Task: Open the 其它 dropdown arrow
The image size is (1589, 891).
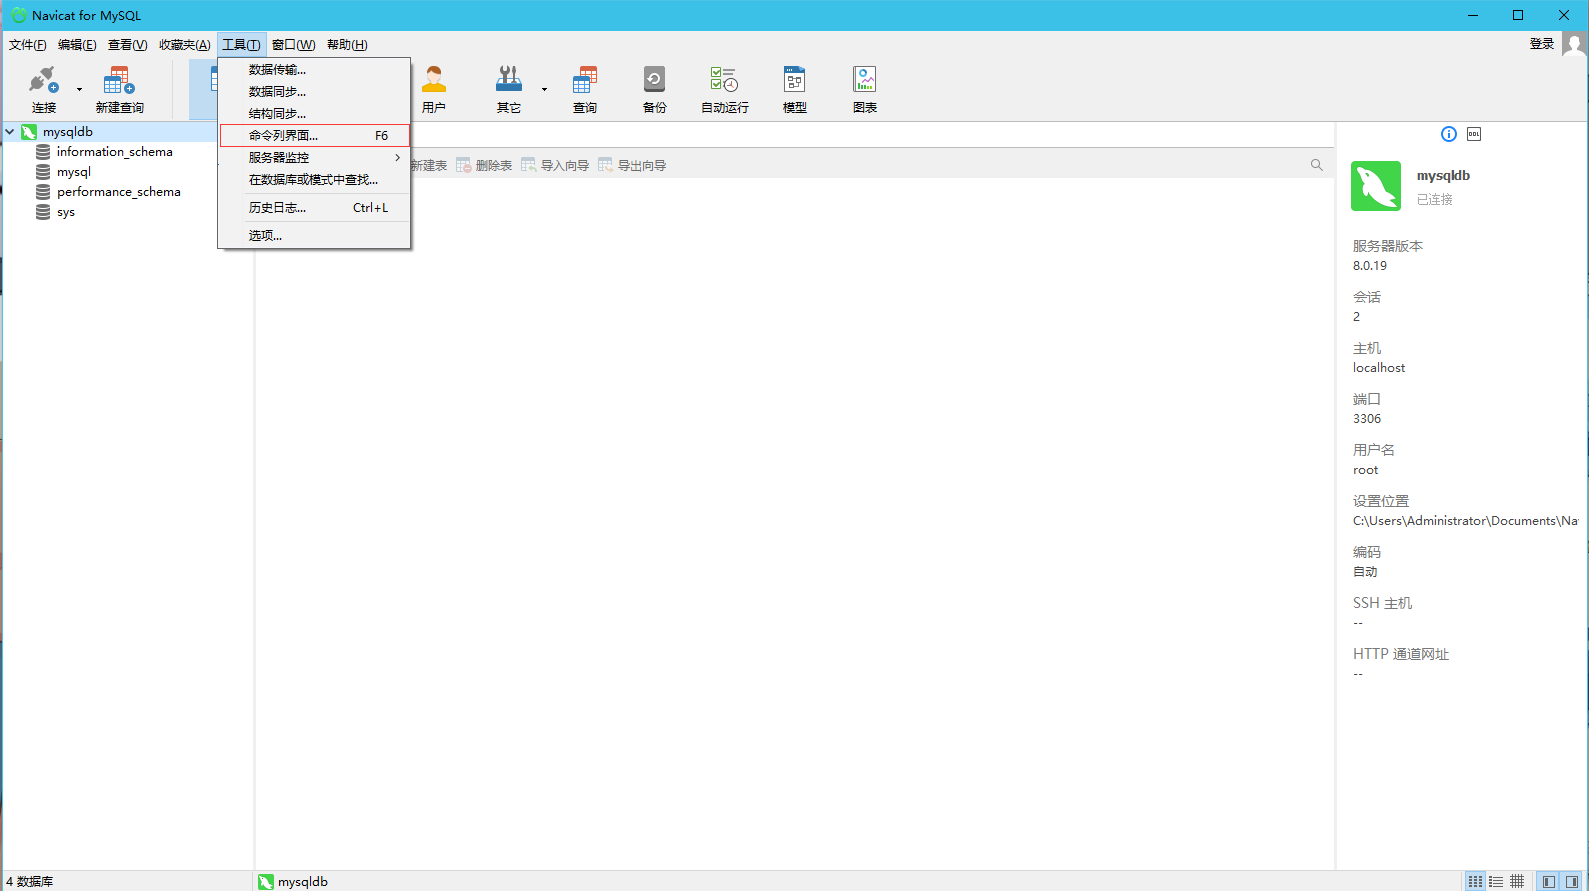Action: tap(545, 90)
